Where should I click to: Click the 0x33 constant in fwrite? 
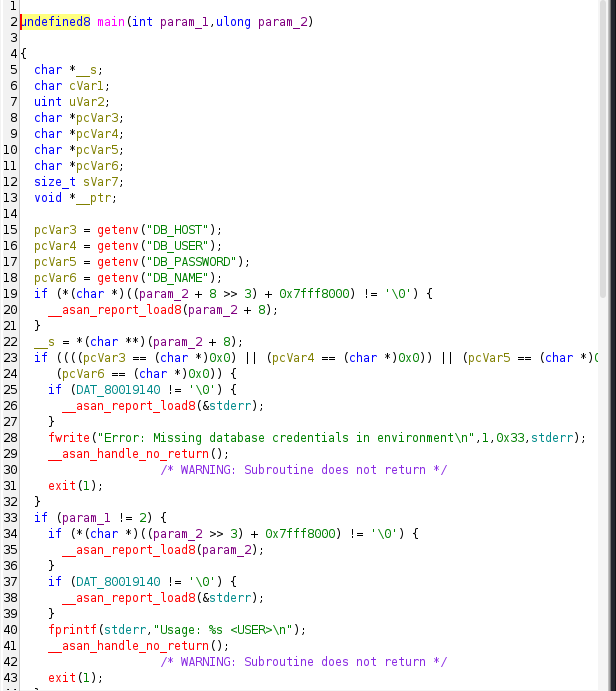[x=510, y=437]
